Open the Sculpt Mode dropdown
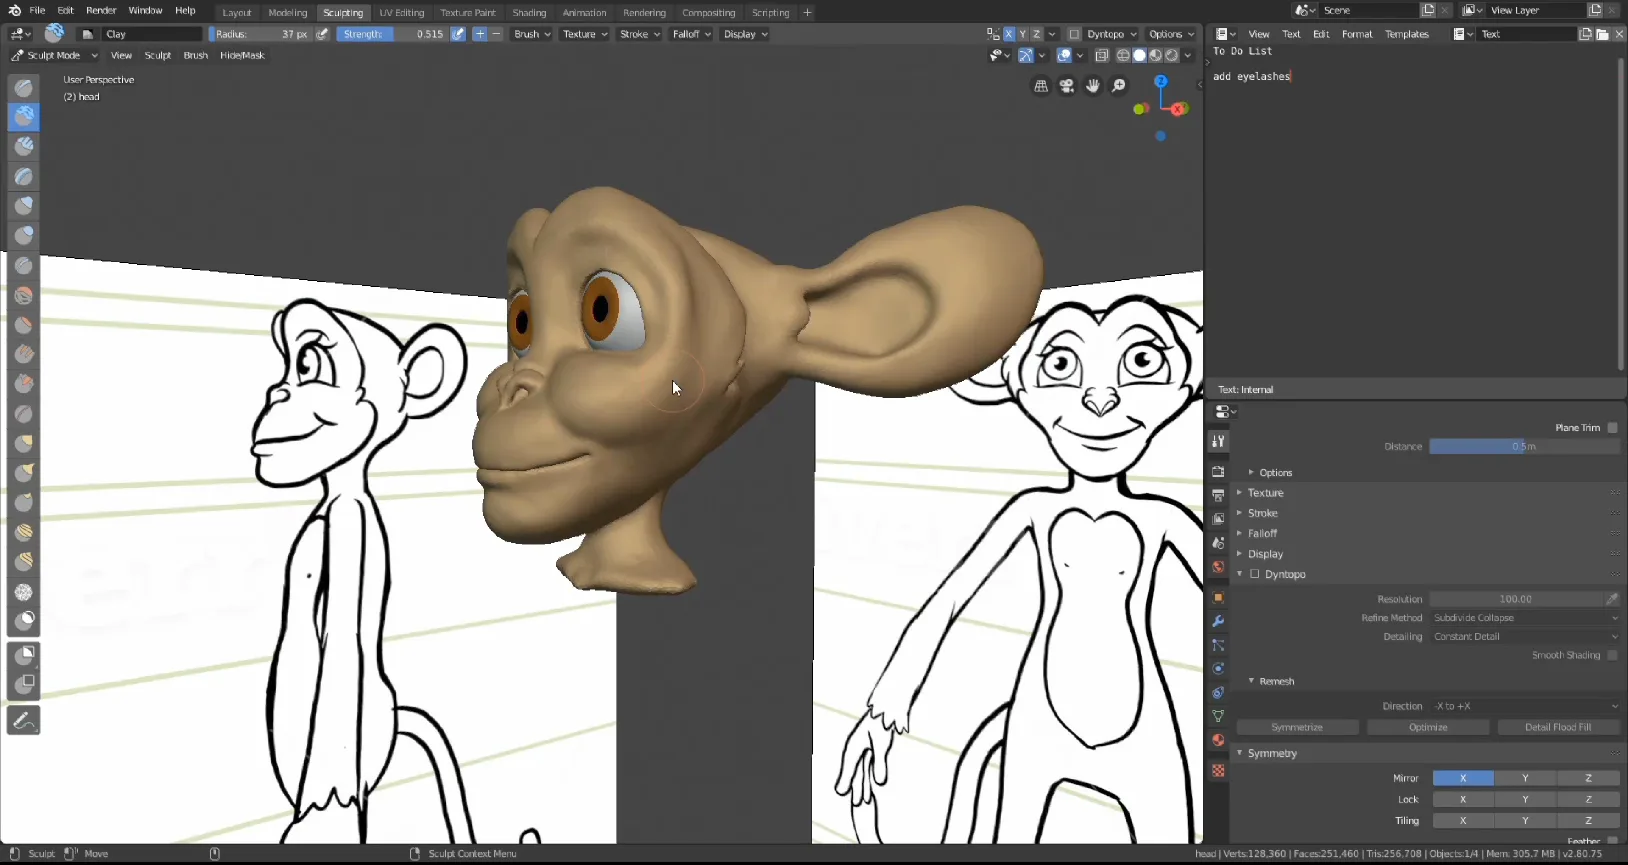The height and width of the screenshot is (865, 1628). pos(54,55)
